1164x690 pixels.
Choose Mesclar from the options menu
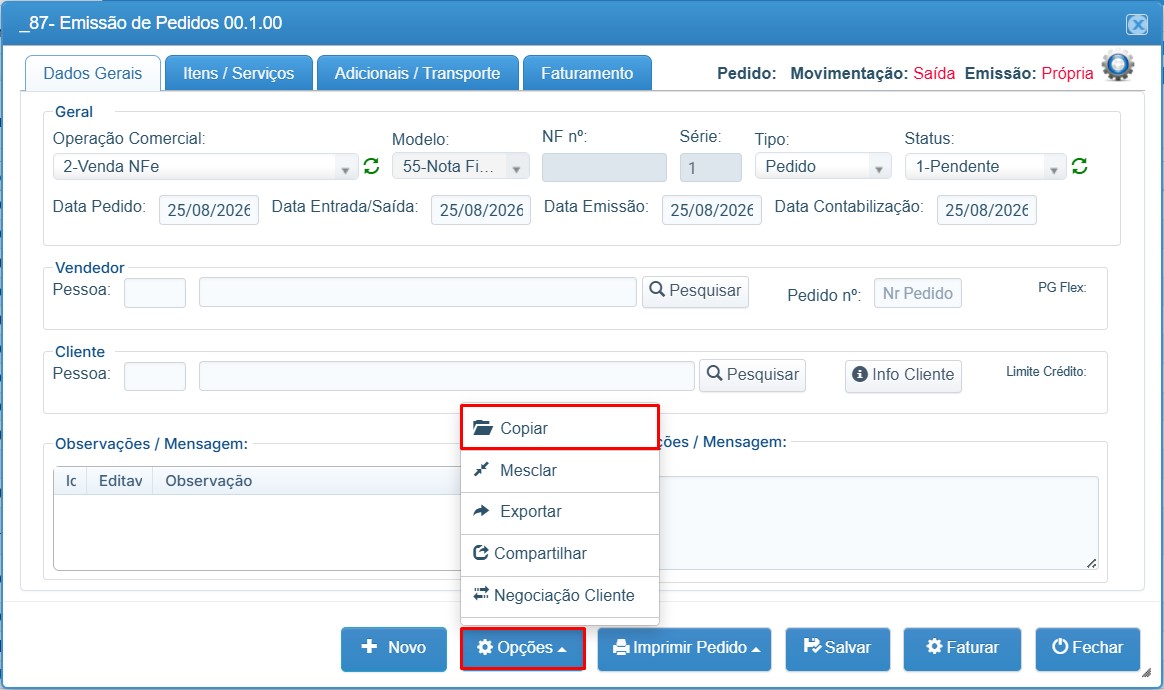pyautogui.click(x=560, y=470)
